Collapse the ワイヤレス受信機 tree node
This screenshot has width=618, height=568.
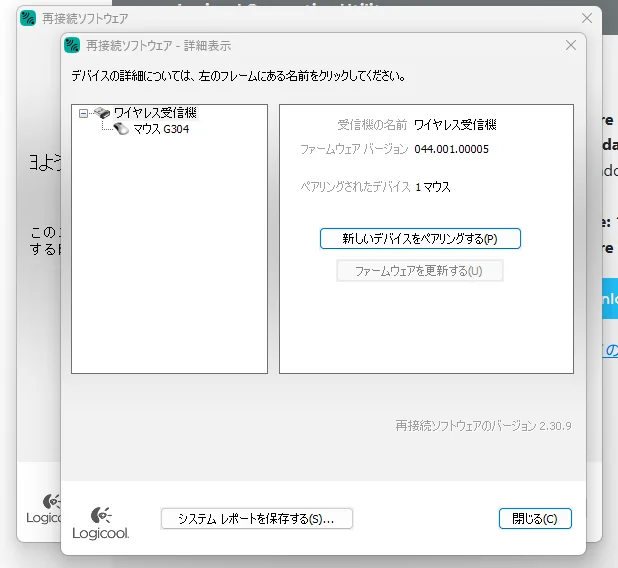click(x=83, y=114)
